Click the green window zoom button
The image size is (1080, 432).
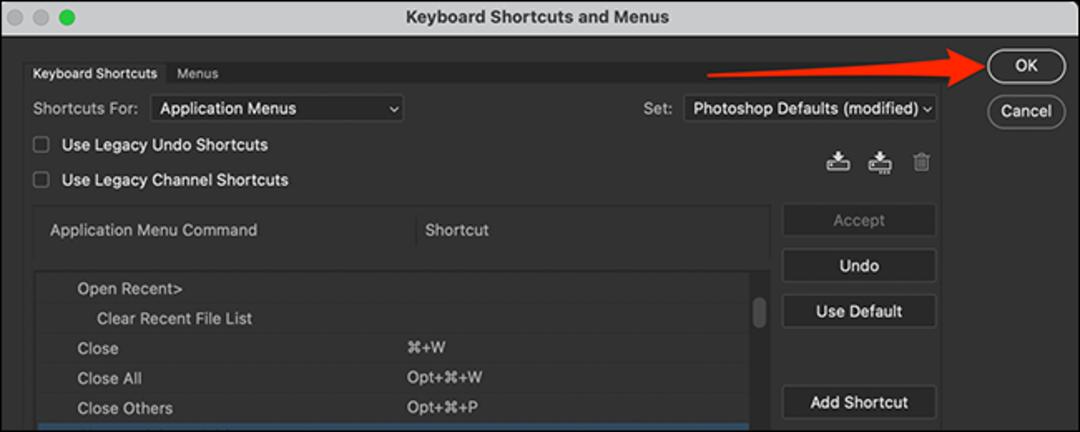coord(67,17)
